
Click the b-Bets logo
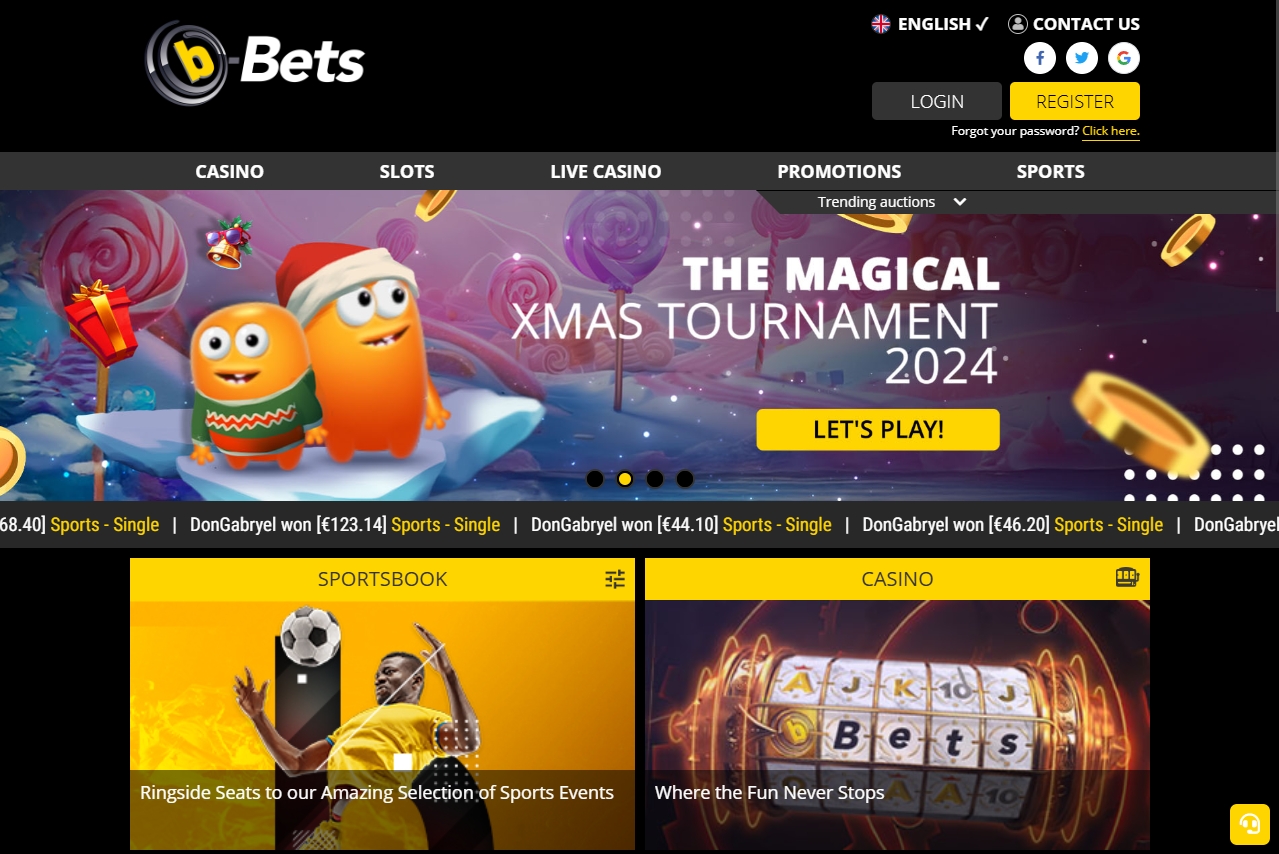pos(255,63)
